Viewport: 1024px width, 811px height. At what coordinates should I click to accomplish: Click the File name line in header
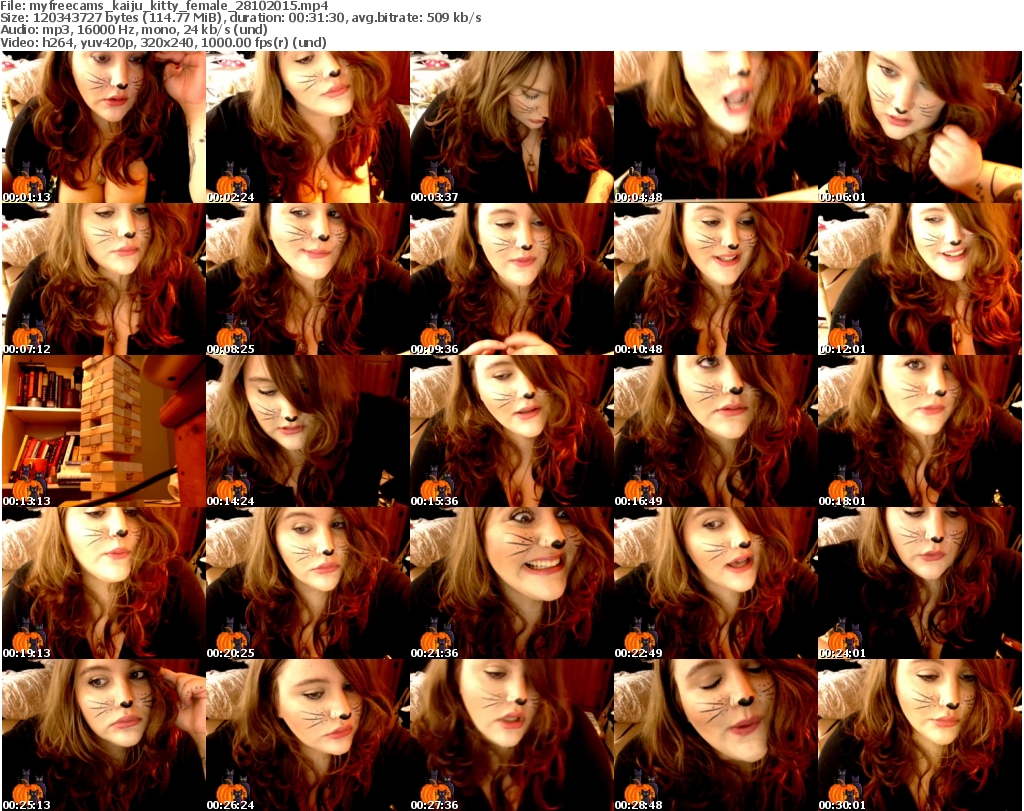click(x=164, y=6)
